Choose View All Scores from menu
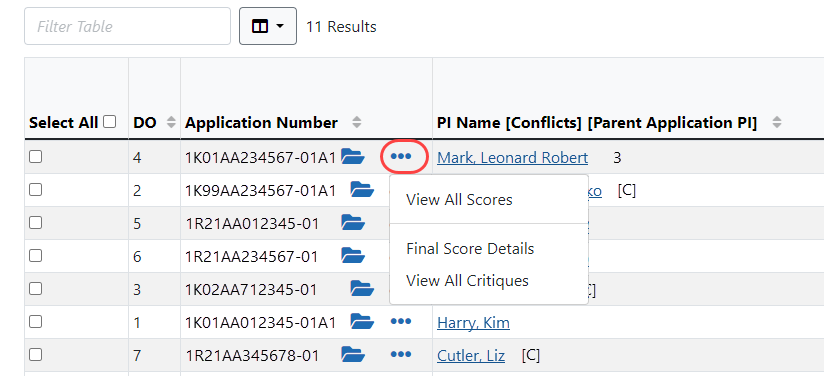This screenshot has width=824, height=376. 459,200
